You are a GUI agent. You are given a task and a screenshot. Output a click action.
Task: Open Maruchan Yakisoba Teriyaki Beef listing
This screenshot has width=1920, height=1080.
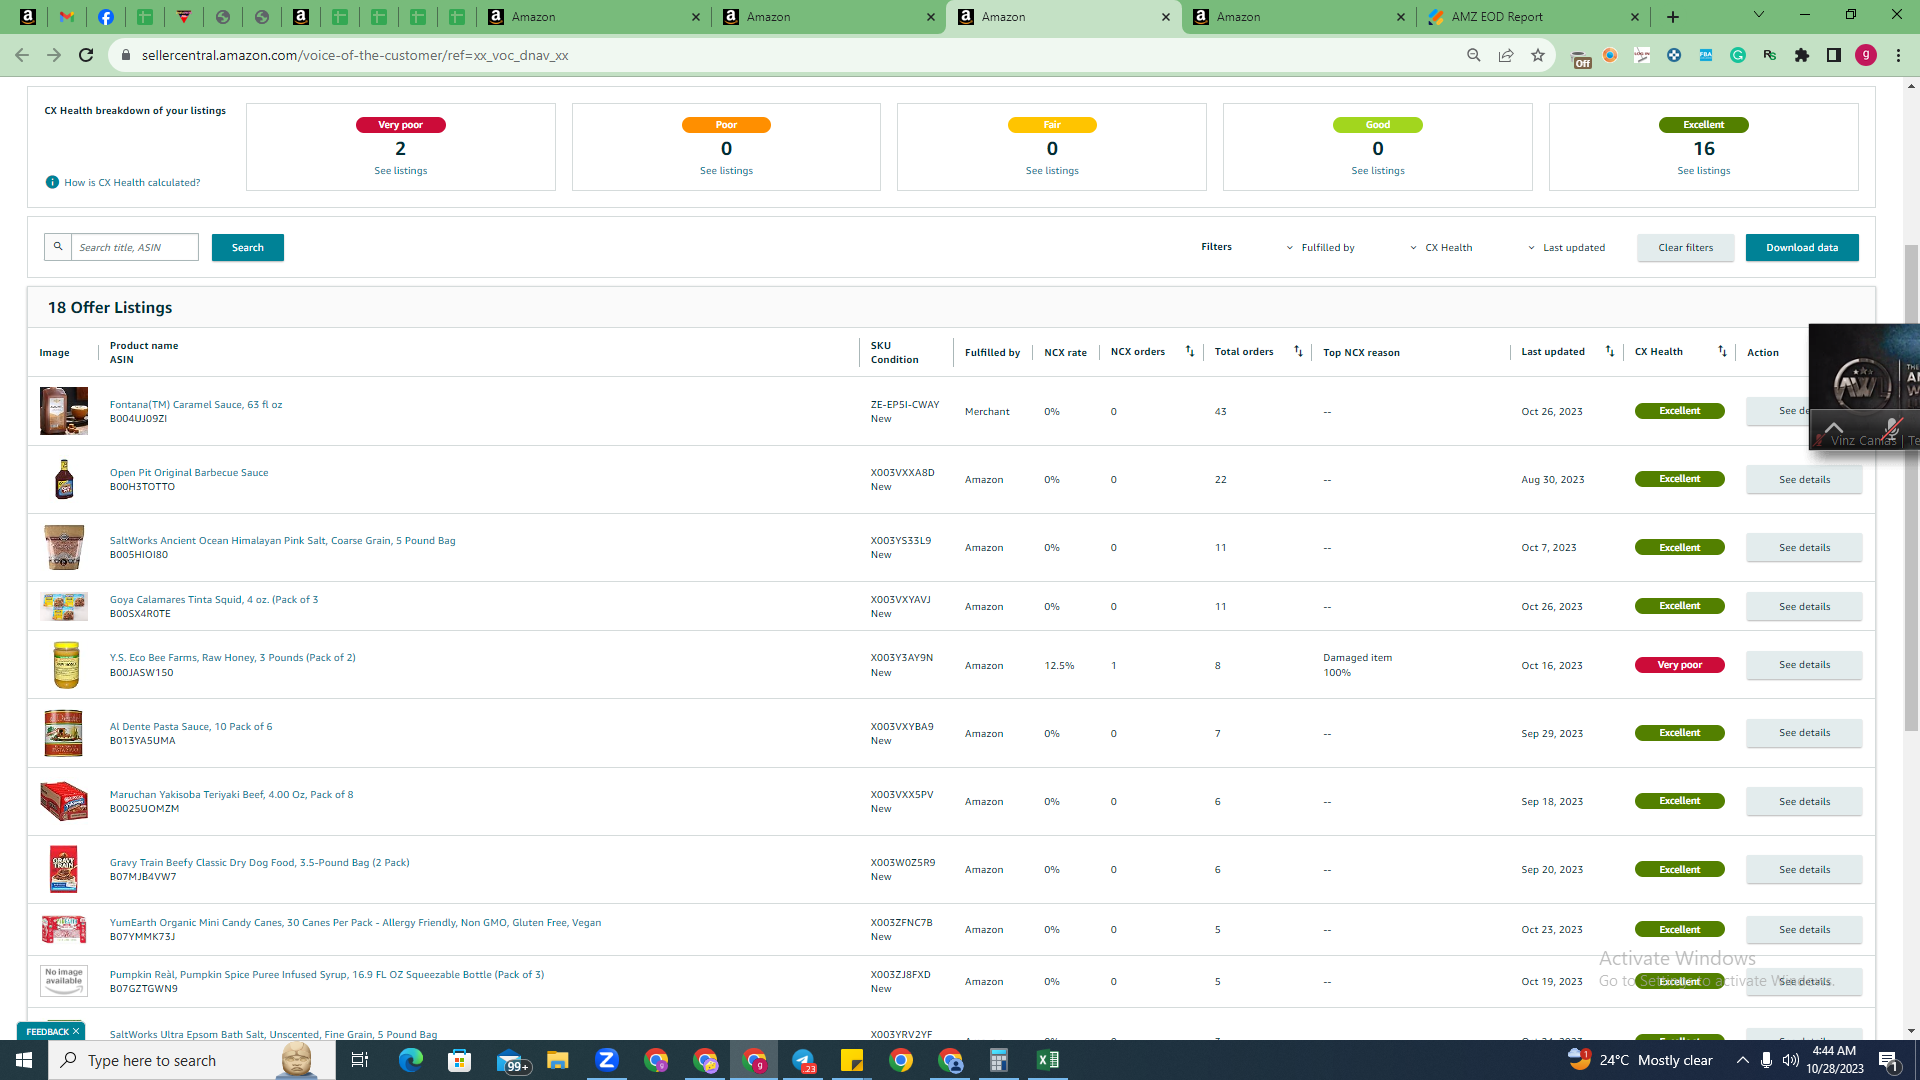(x=231, y=795)
